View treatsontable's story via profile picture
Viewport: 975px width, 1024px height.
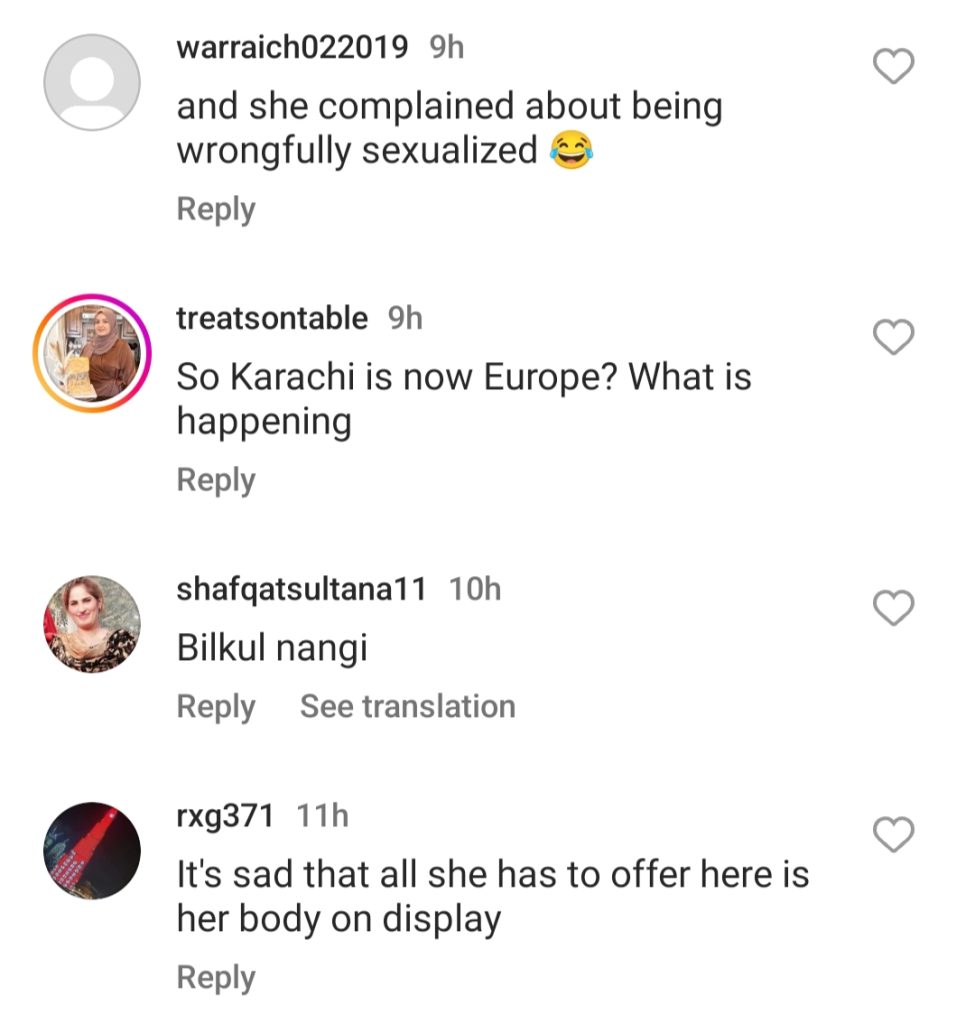pos(92,353)
